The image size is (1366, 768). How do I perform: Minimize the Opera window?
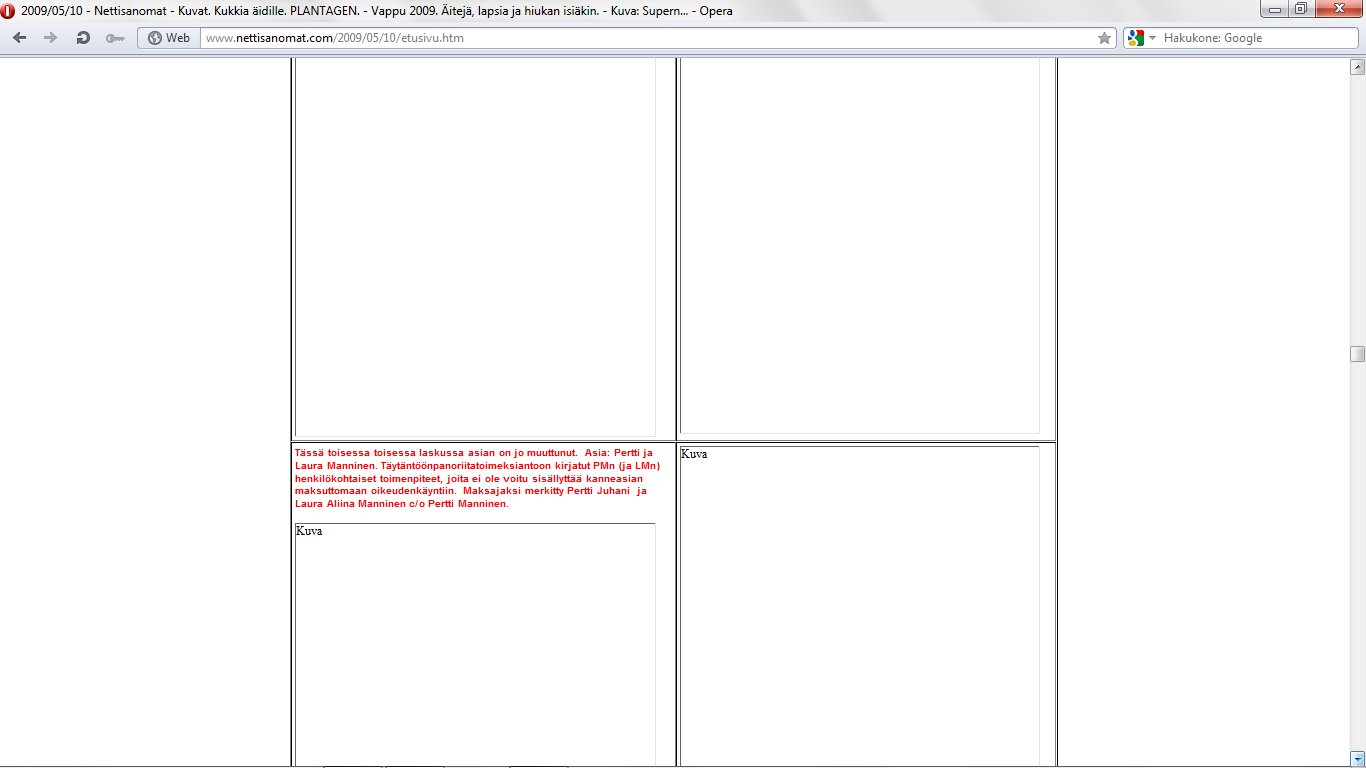pos(1275,9)
